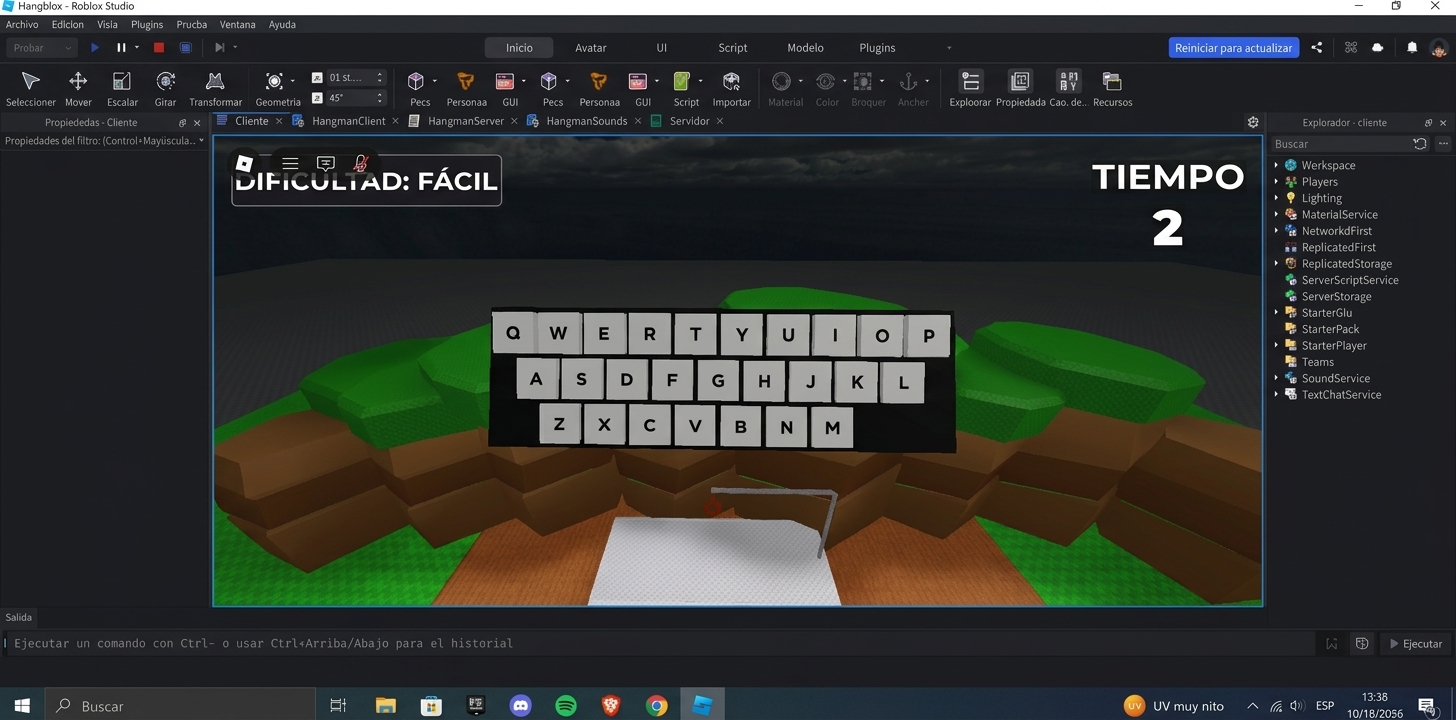Viewport: 1456px width, 720px height.
Task: Click the blue client/server switch icon
Action: coord(185,47)
